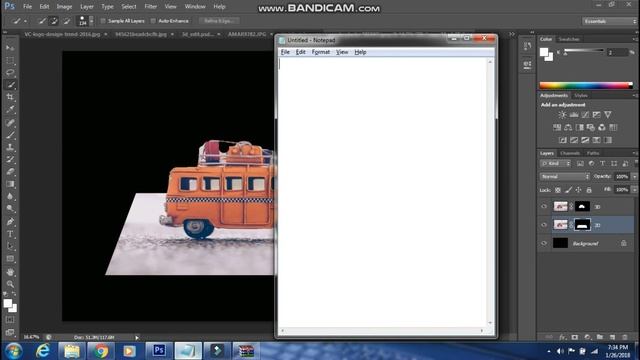Switch to the Swatches tab

pyautogui.click(x=569, y=39)
